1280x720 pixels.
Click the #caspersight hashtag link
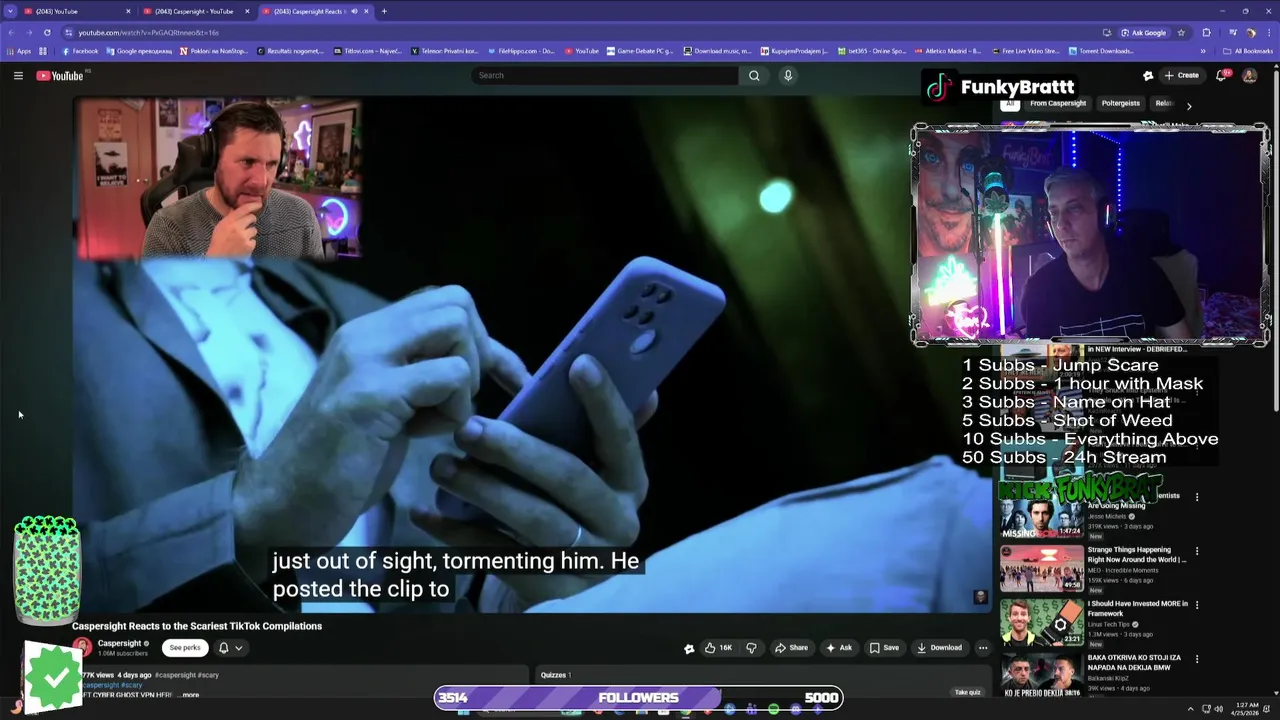[176, 675]
